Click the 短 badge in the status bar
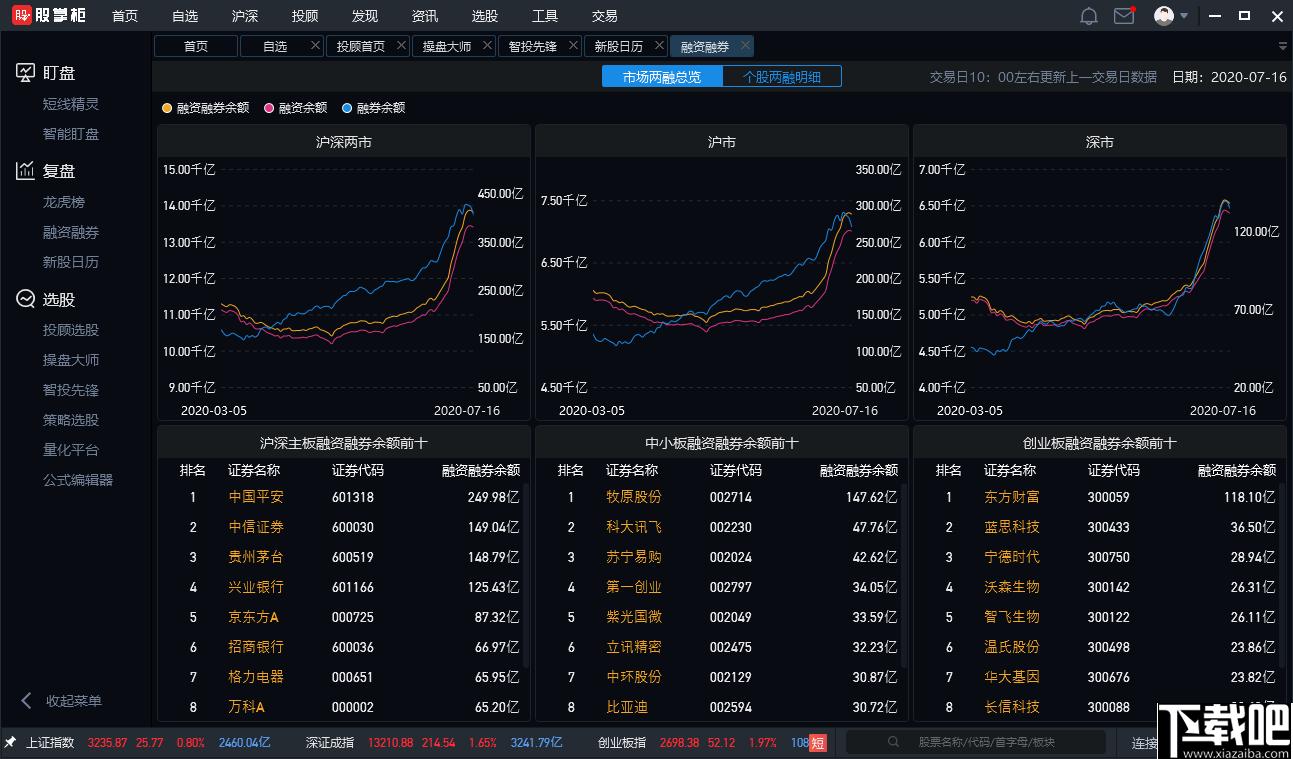The image size is (1293, 759). (818, 743)
